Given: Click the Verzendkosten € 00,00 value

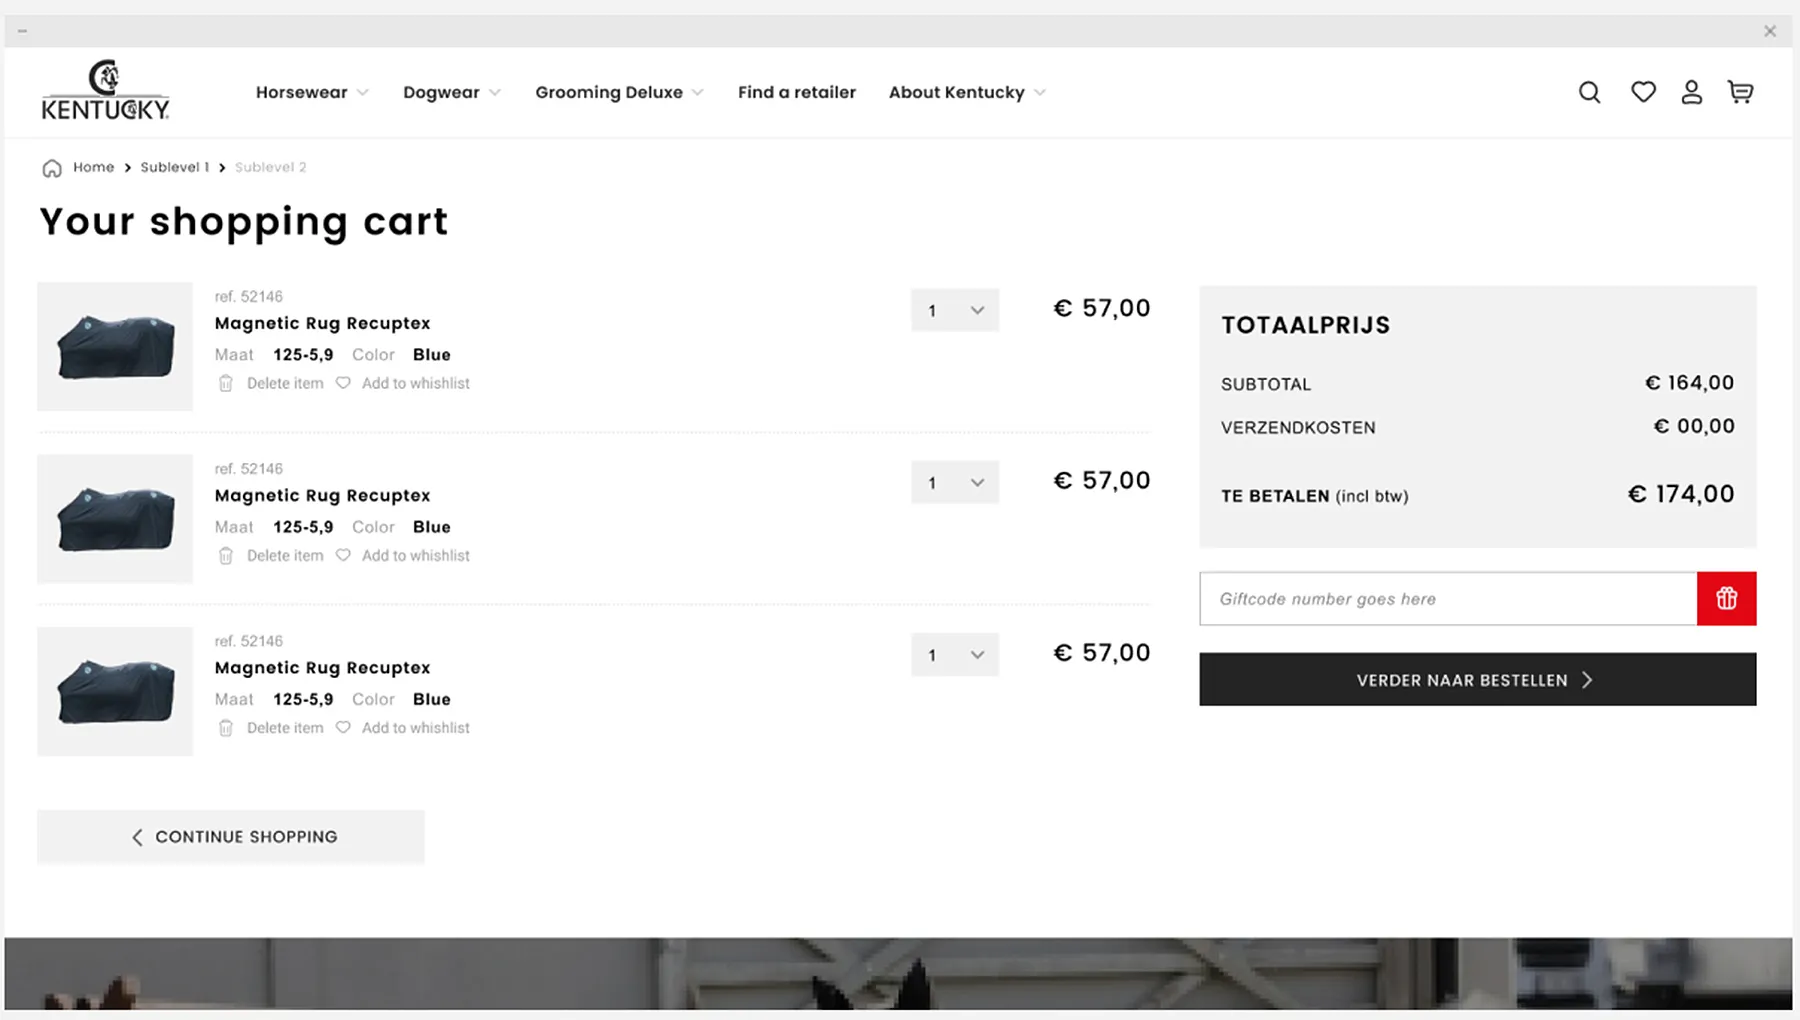Looking at the screenshot, I should [x=1694, y=426].
